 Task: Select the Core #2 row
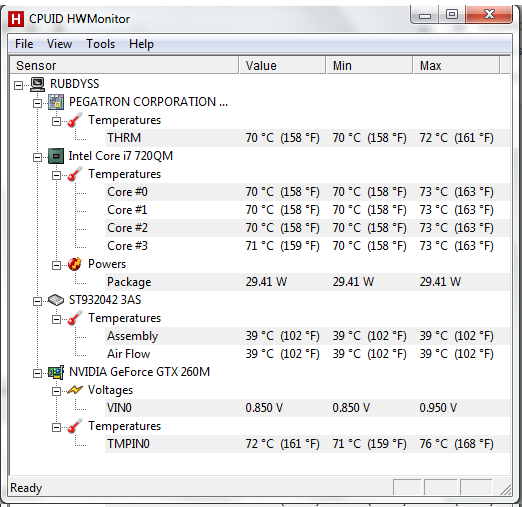[307, 228]
